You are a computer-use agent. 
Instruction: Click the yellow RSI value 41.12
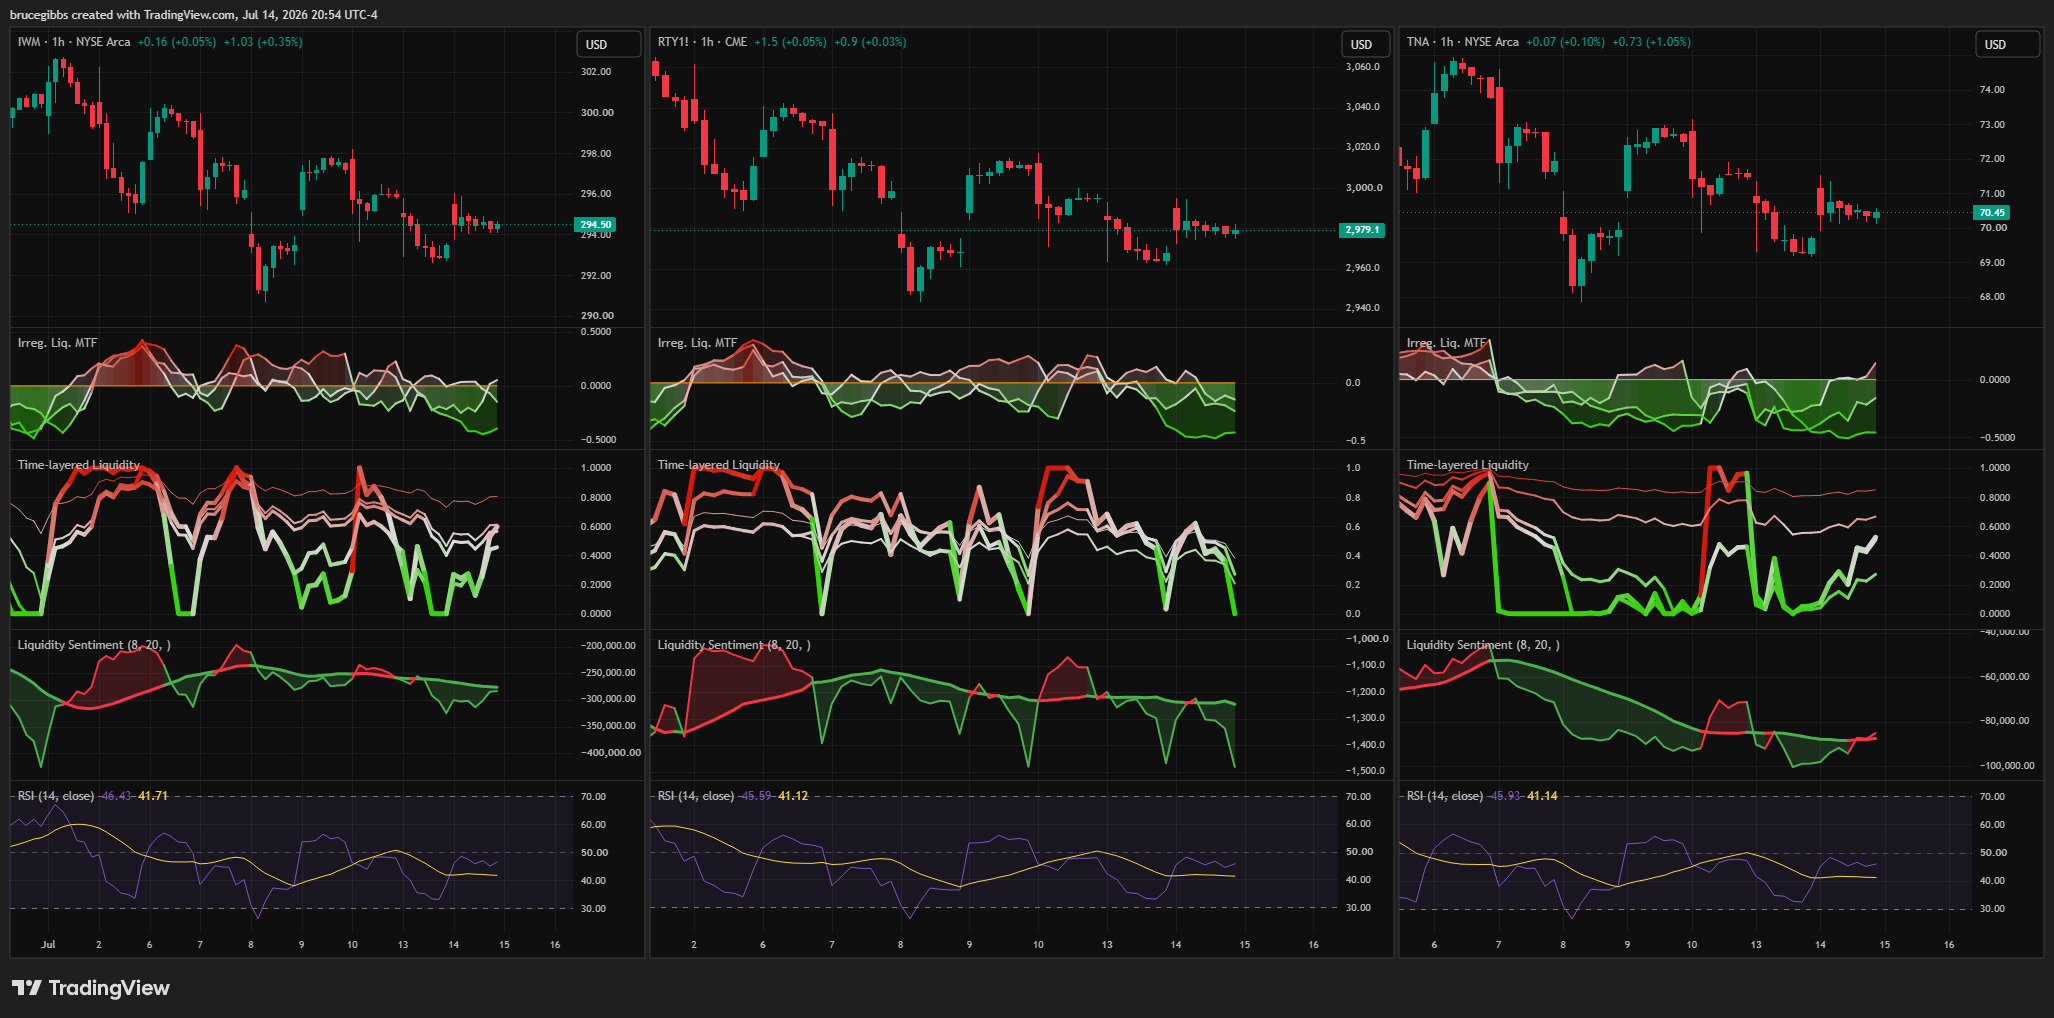[x=793, y=796]
